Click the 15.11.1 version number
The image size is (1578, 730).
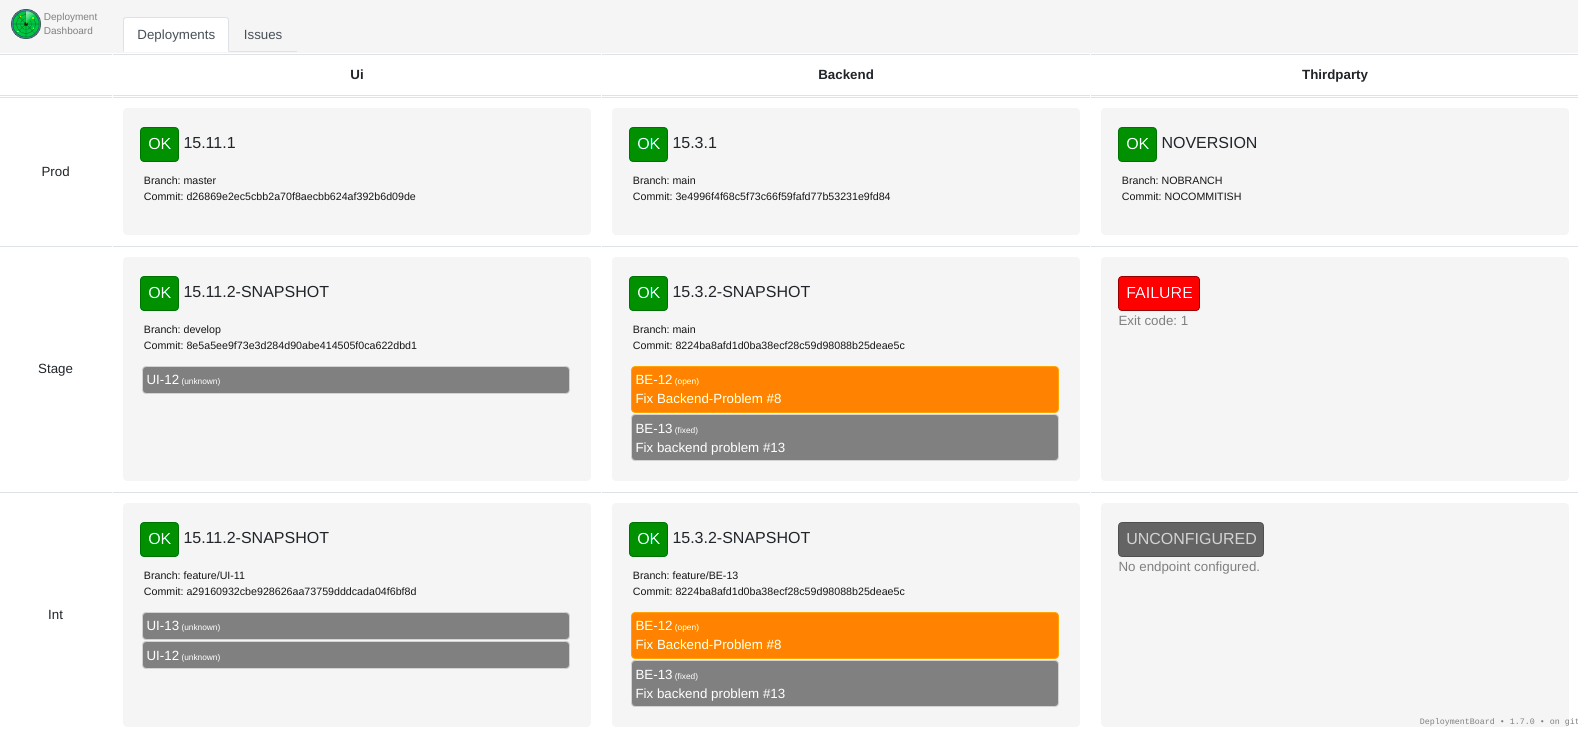(x=210, y=143)
